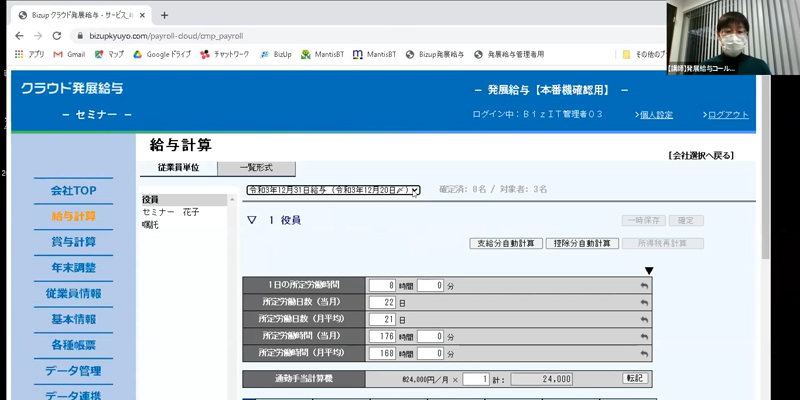Click minutes field of 1日の所定労働時間
Screen dimensions: 800x400
(x=431, y=286)
